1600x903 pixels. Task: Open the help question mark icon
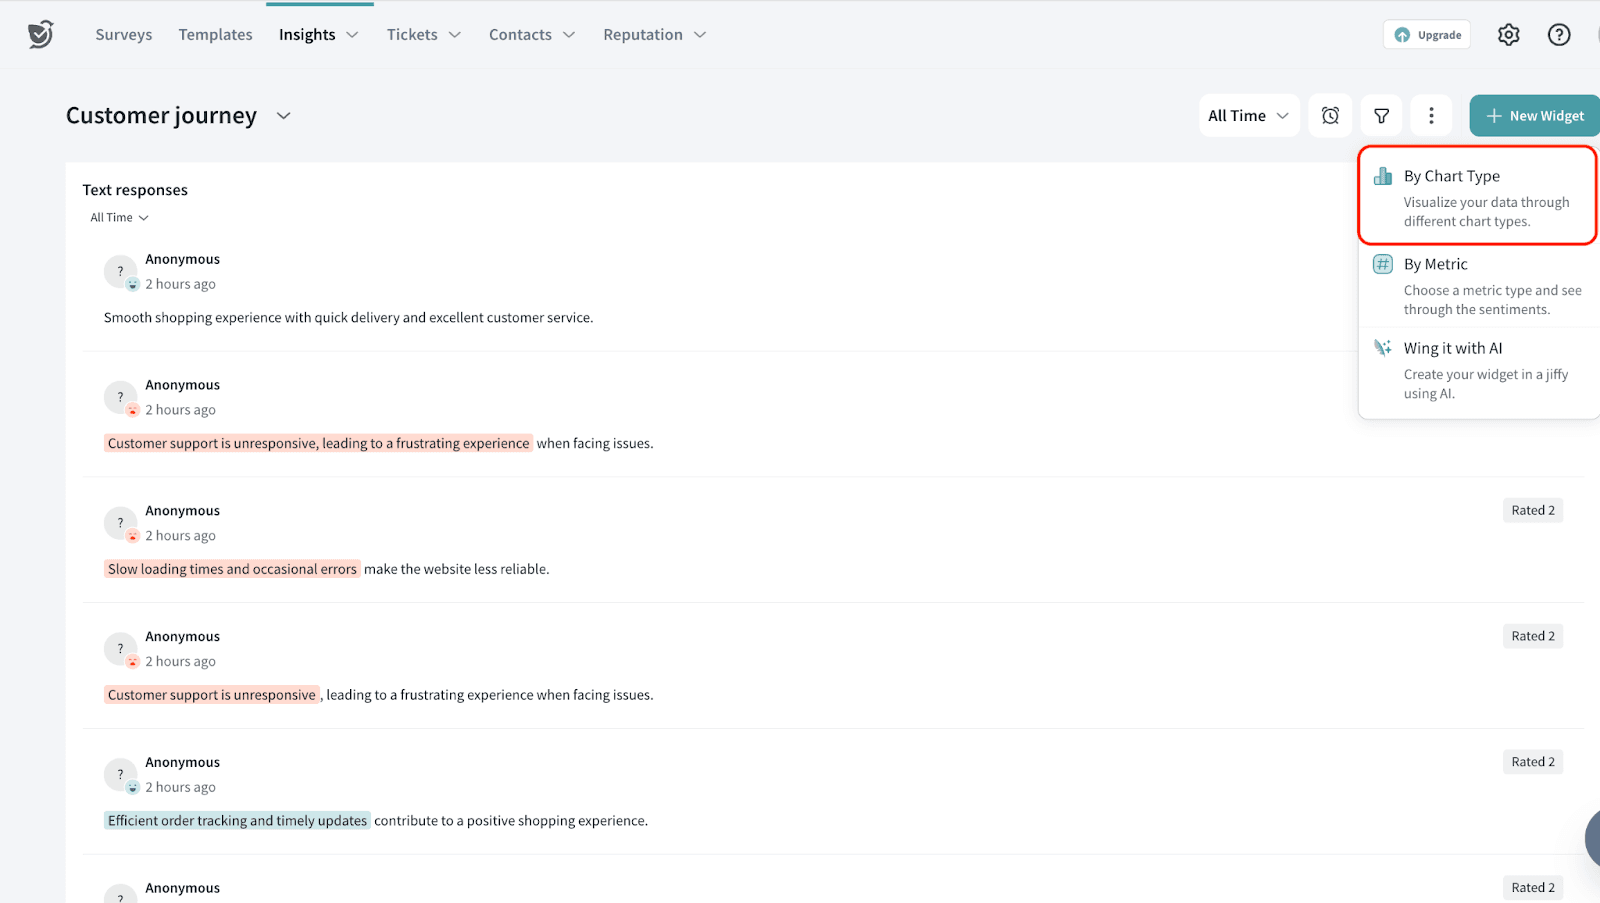click(1558, 35)
